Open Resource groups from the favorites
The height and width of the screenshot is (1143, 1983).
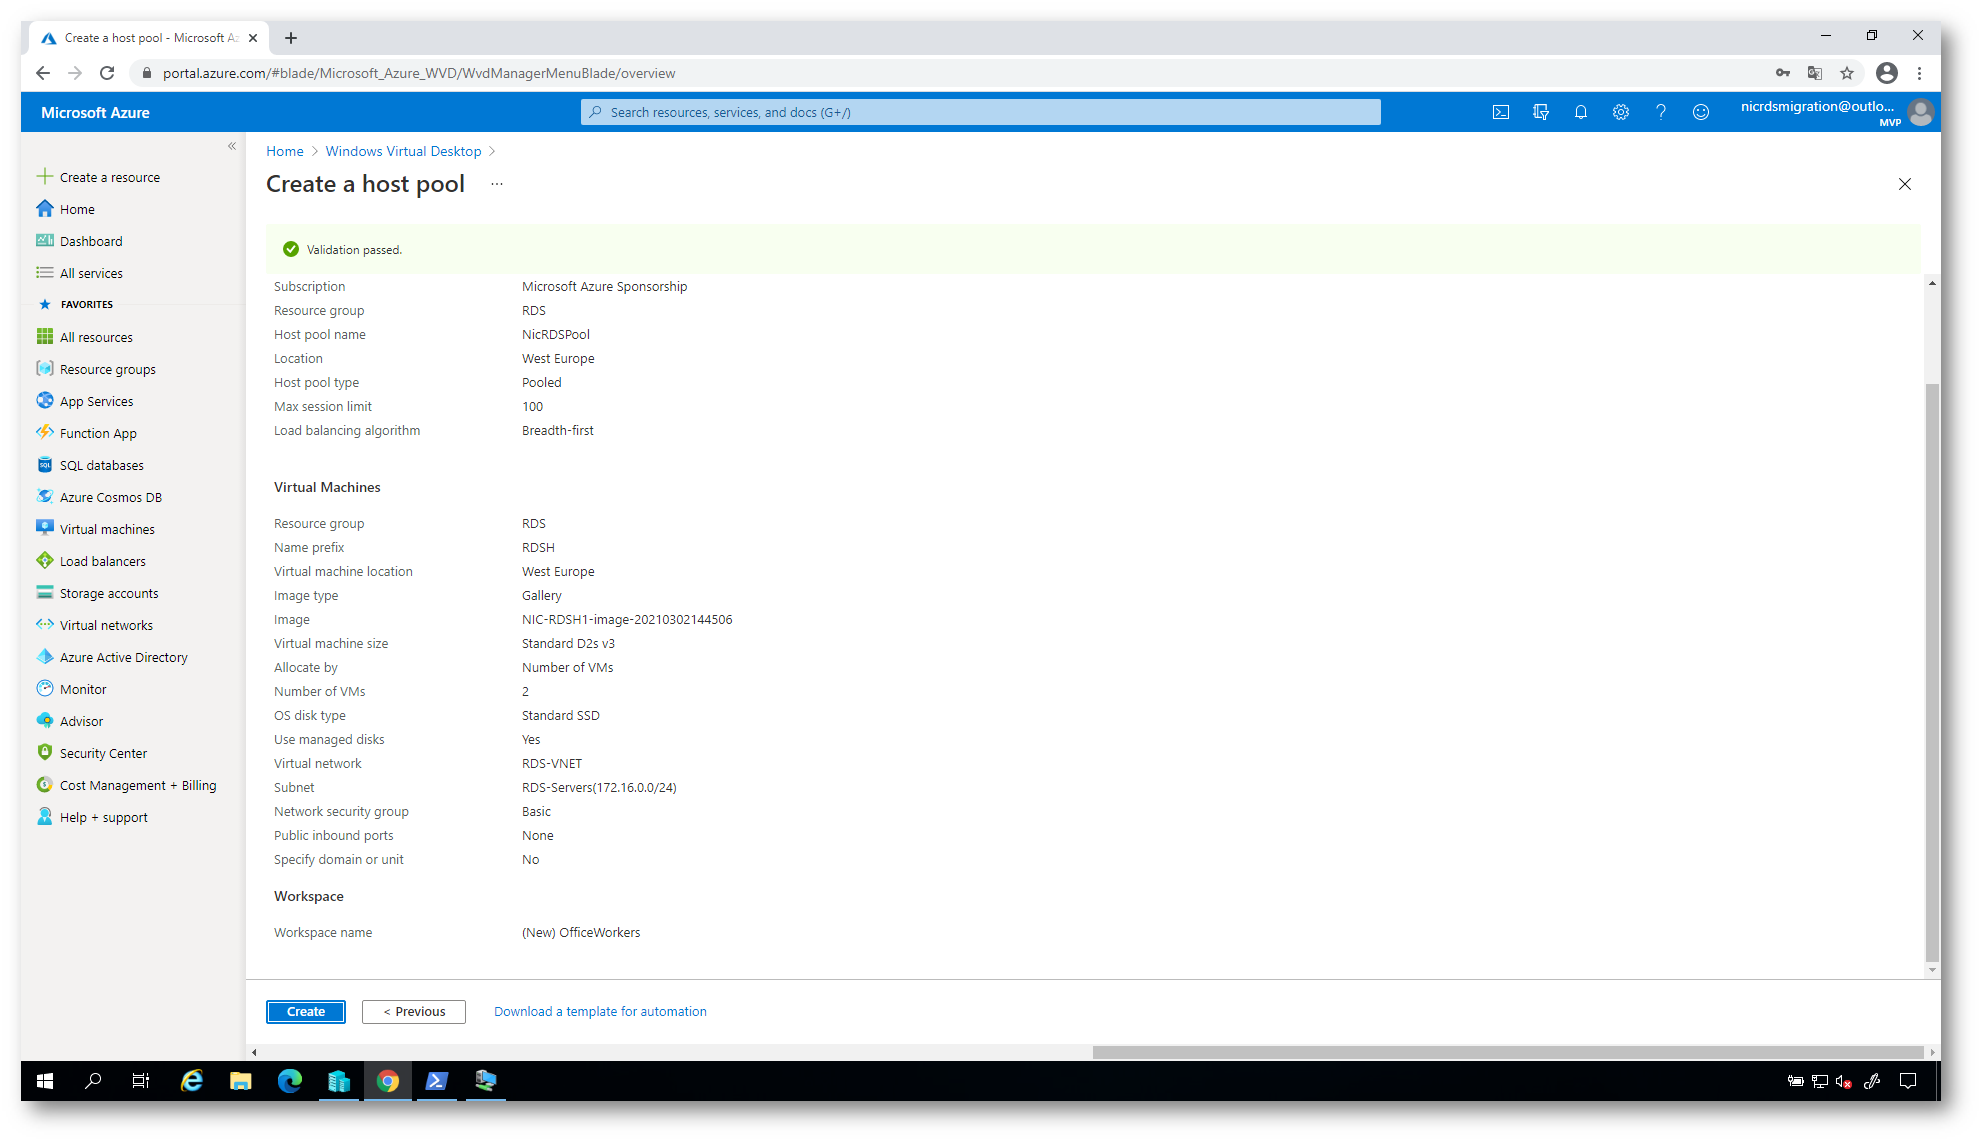(107, 369)
